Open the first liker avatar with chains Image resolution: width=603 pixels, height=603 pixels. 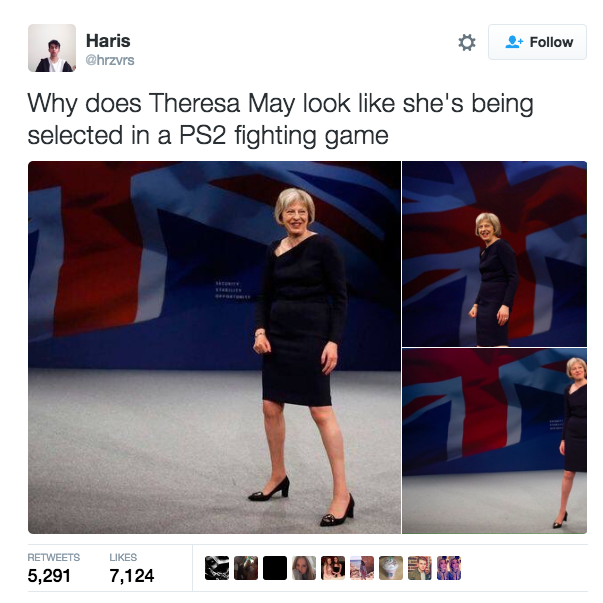pos(217,568)
